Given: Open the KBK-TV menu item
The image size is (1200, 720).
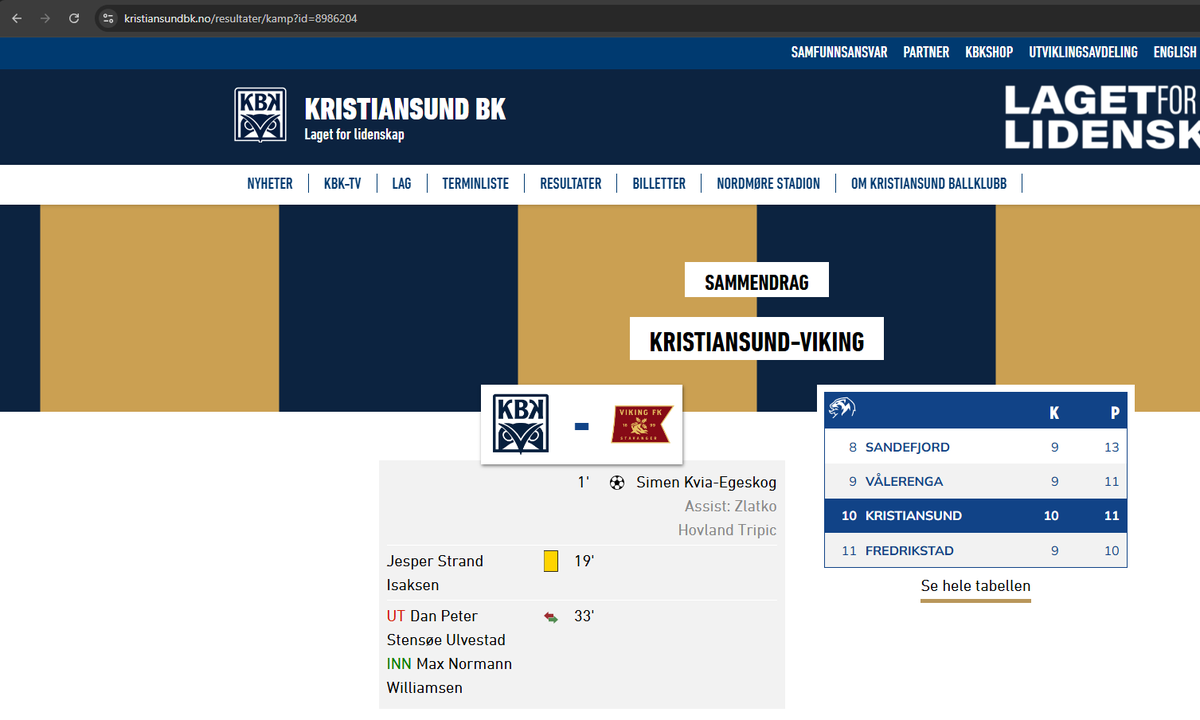Looking at the screenshot, I should tap(343, 183).
